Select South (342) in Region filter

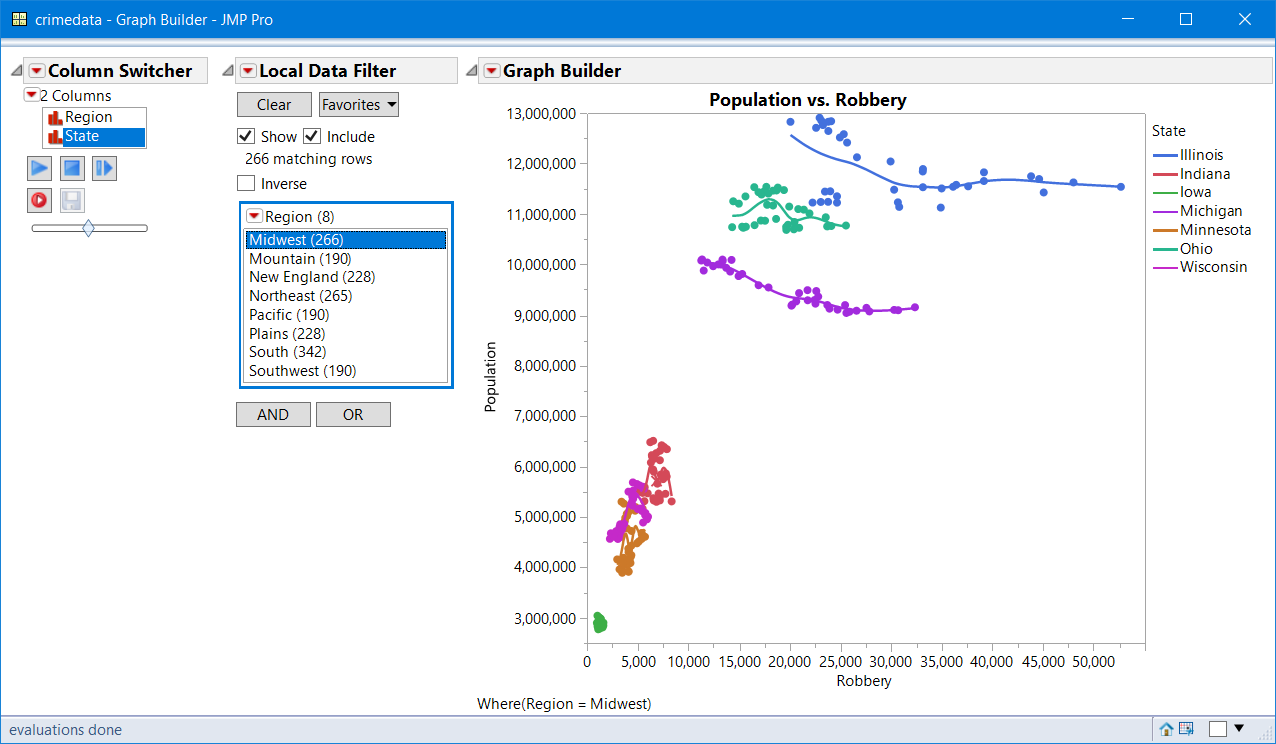click(x=346, y=352)
